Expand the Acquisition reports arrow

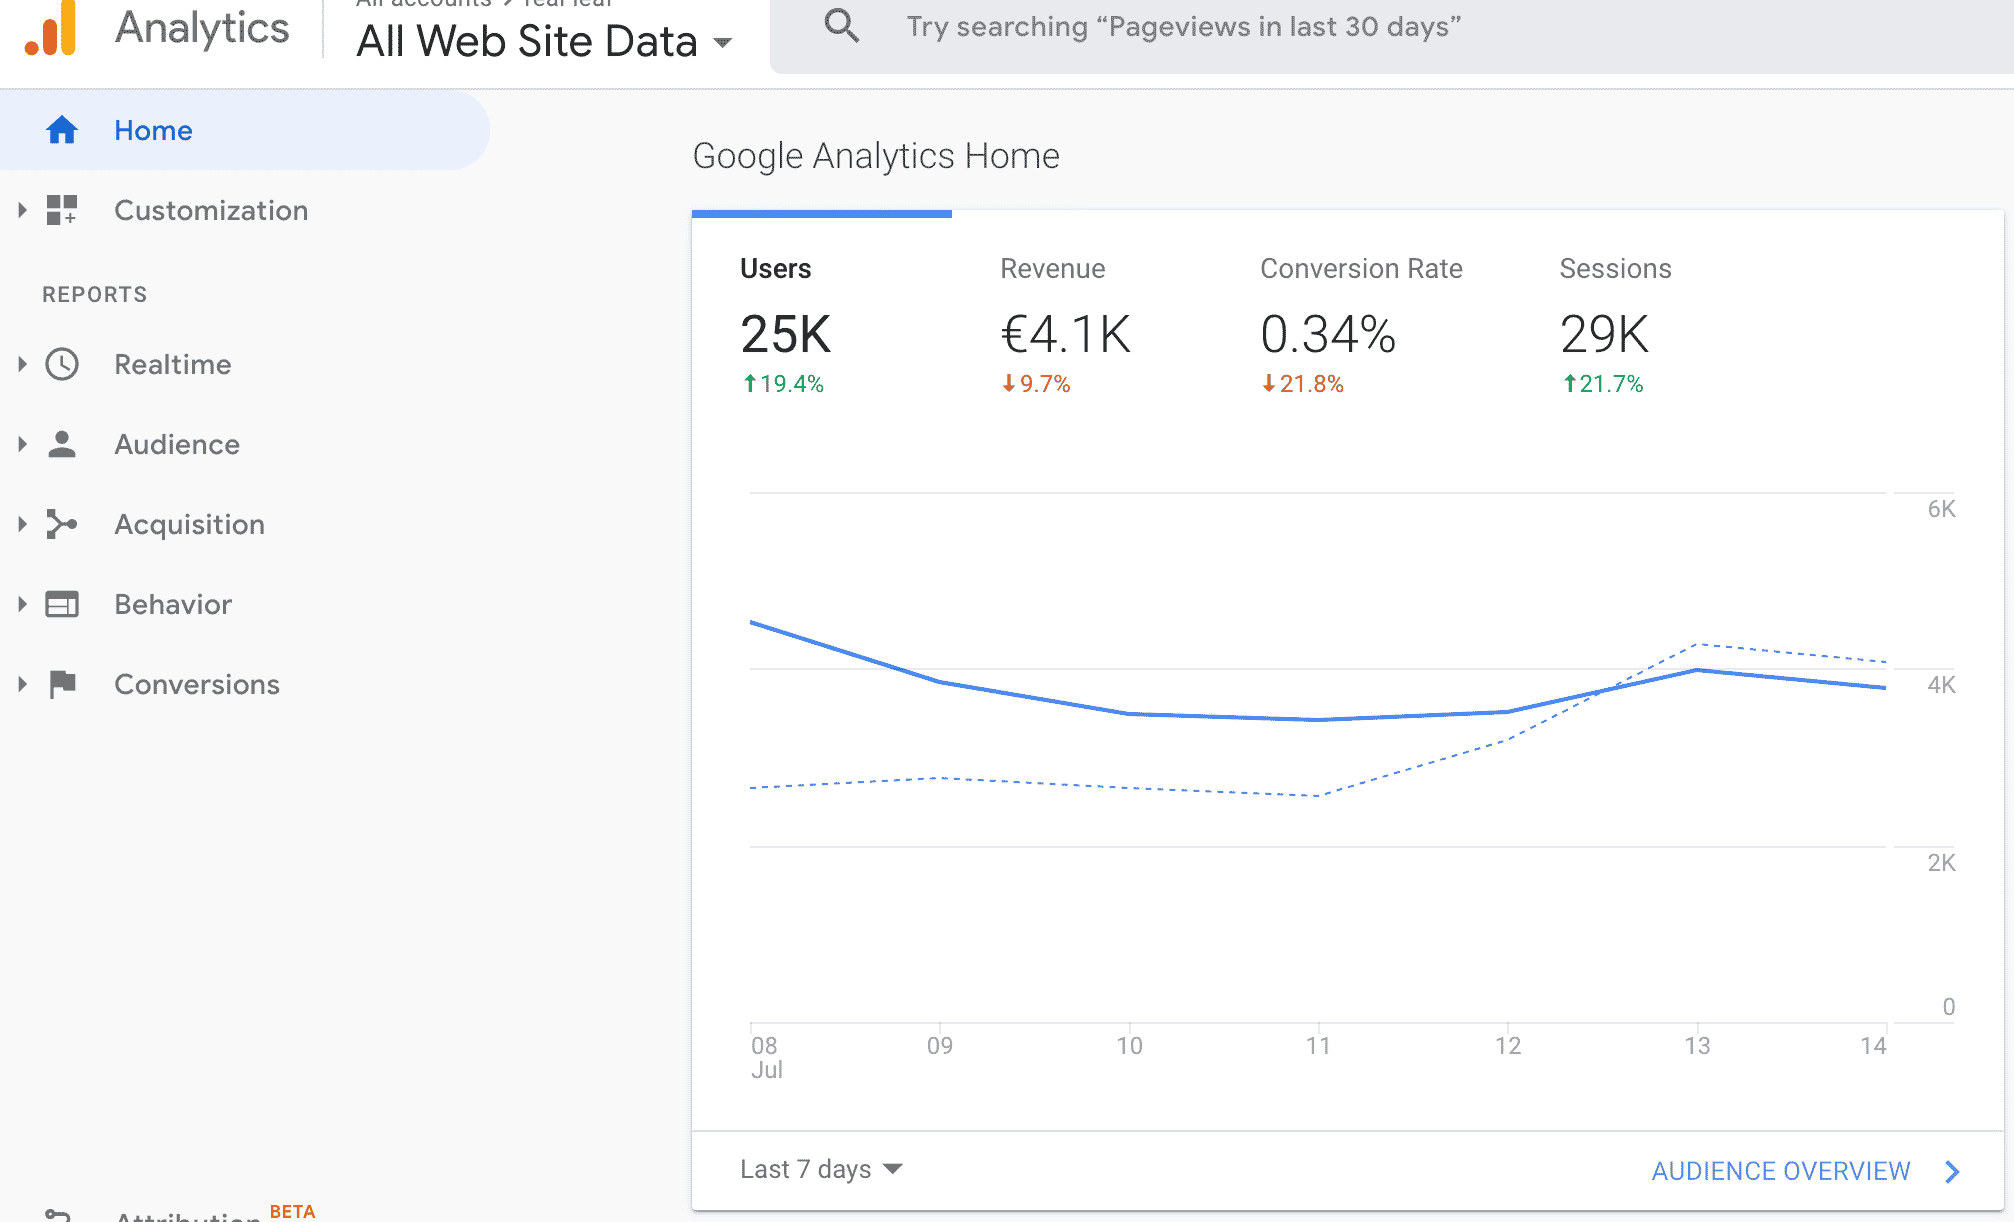(x=22, y=524)
